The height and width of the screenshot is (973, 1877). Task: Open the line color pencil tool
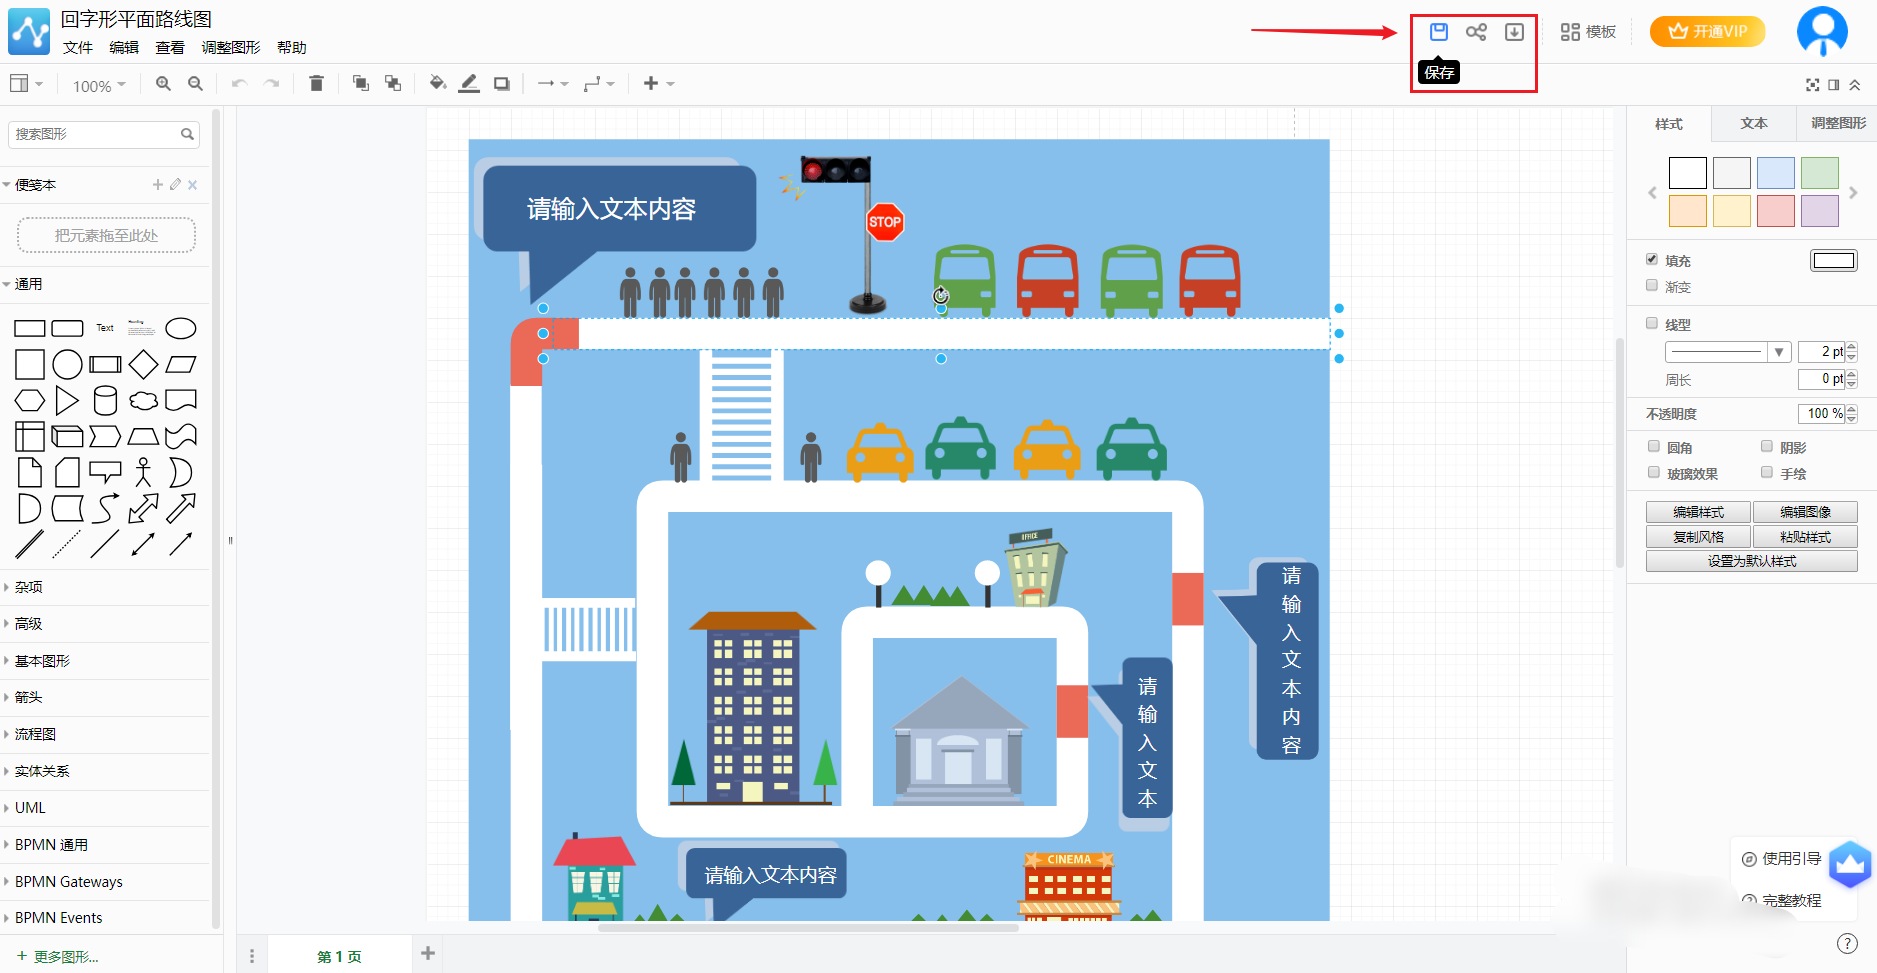(469, 84)
